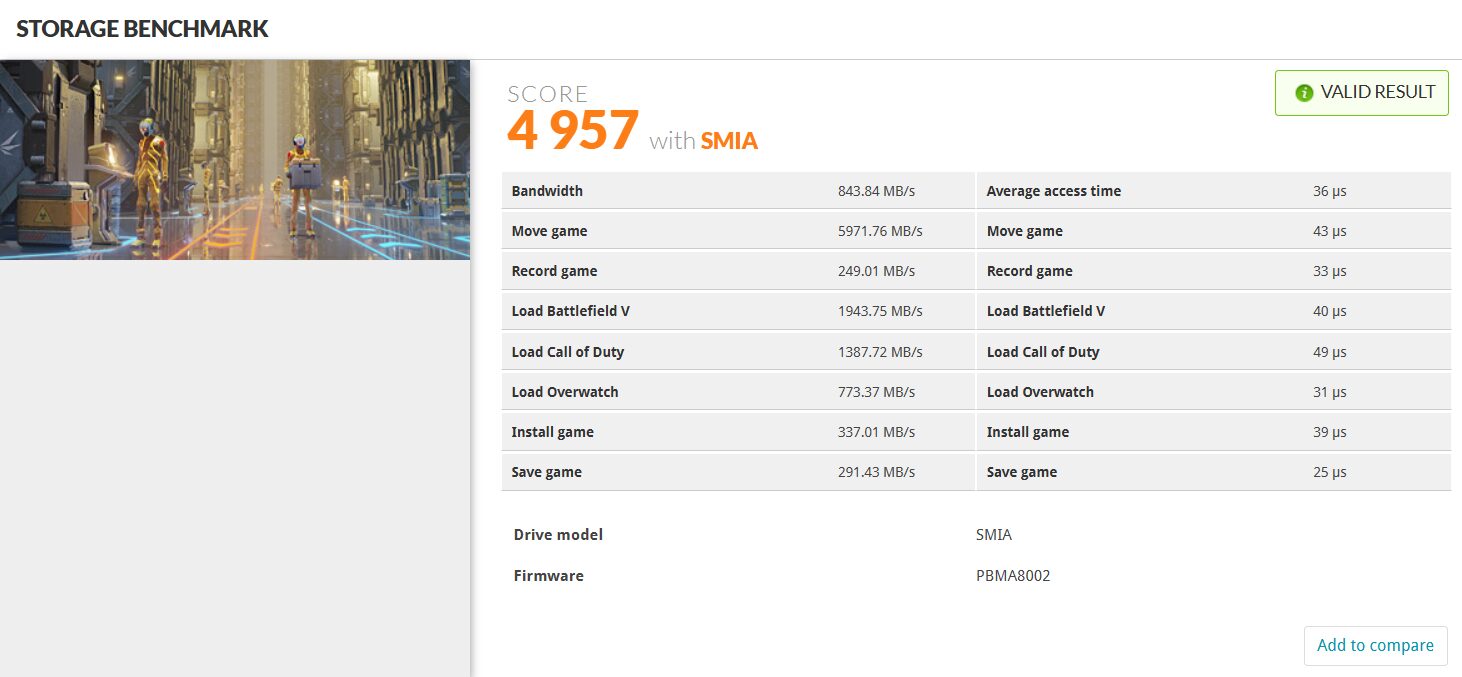Click the Save game 291.43 MB/s value
This screenshot has height=677, width=1462.
coord(875,472)
